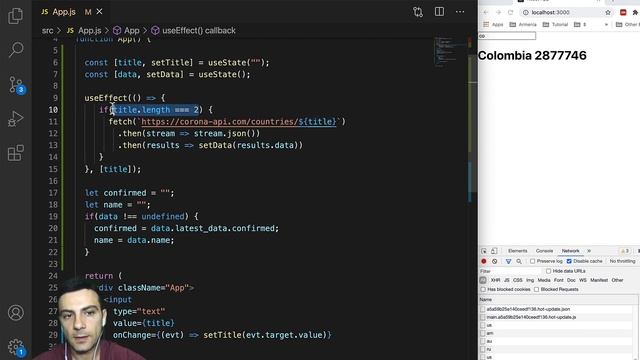Viewport: 640px width, 360px height.
Task: Bookmark this page with star icon
Action: click(608, 13)
